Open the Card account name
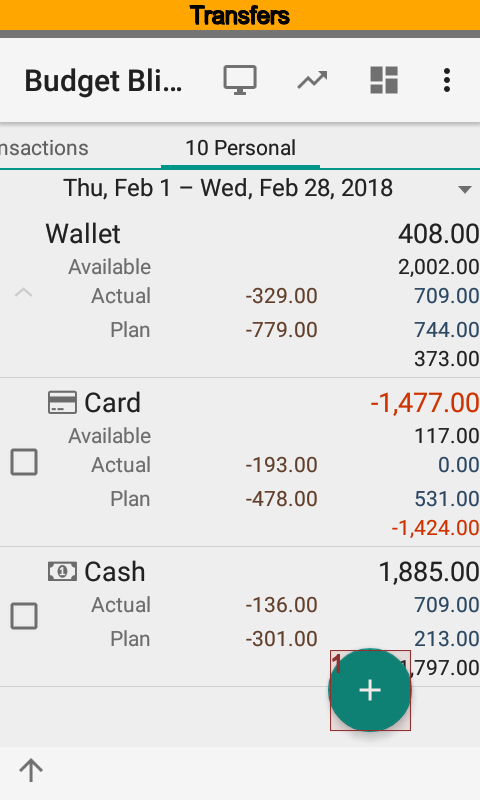480x800 pixels. [112, 403]
